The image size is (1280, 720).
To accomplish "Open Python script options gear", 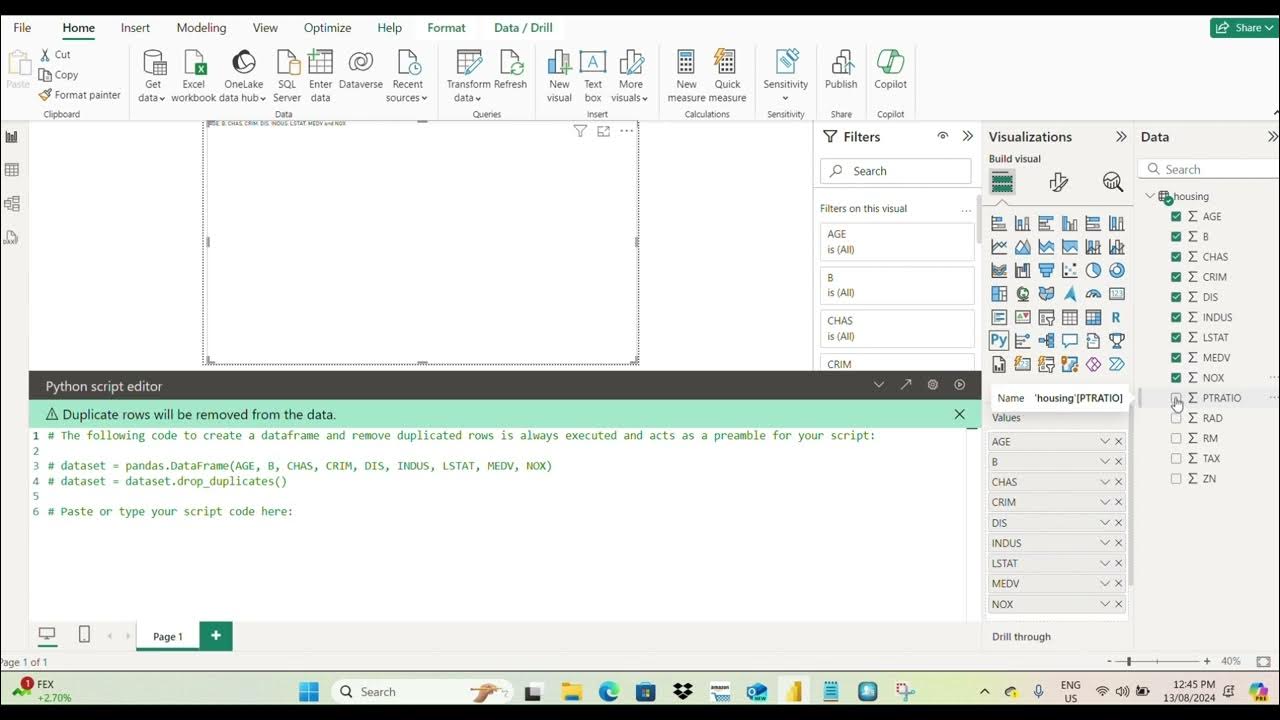I will coord(933,385).
